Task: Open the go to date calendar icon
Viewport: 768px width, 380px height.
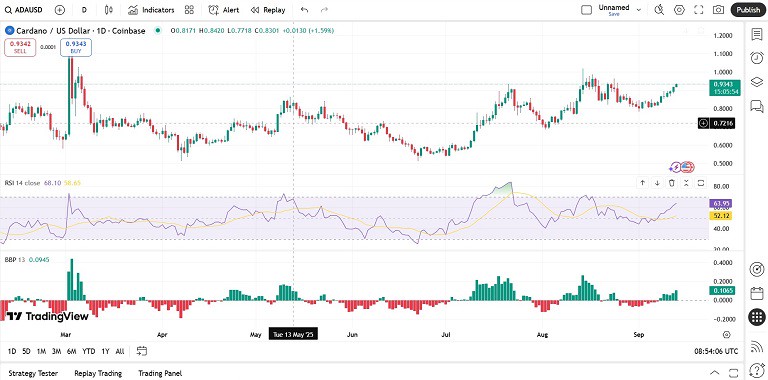Action: click(x=142, y=351)
